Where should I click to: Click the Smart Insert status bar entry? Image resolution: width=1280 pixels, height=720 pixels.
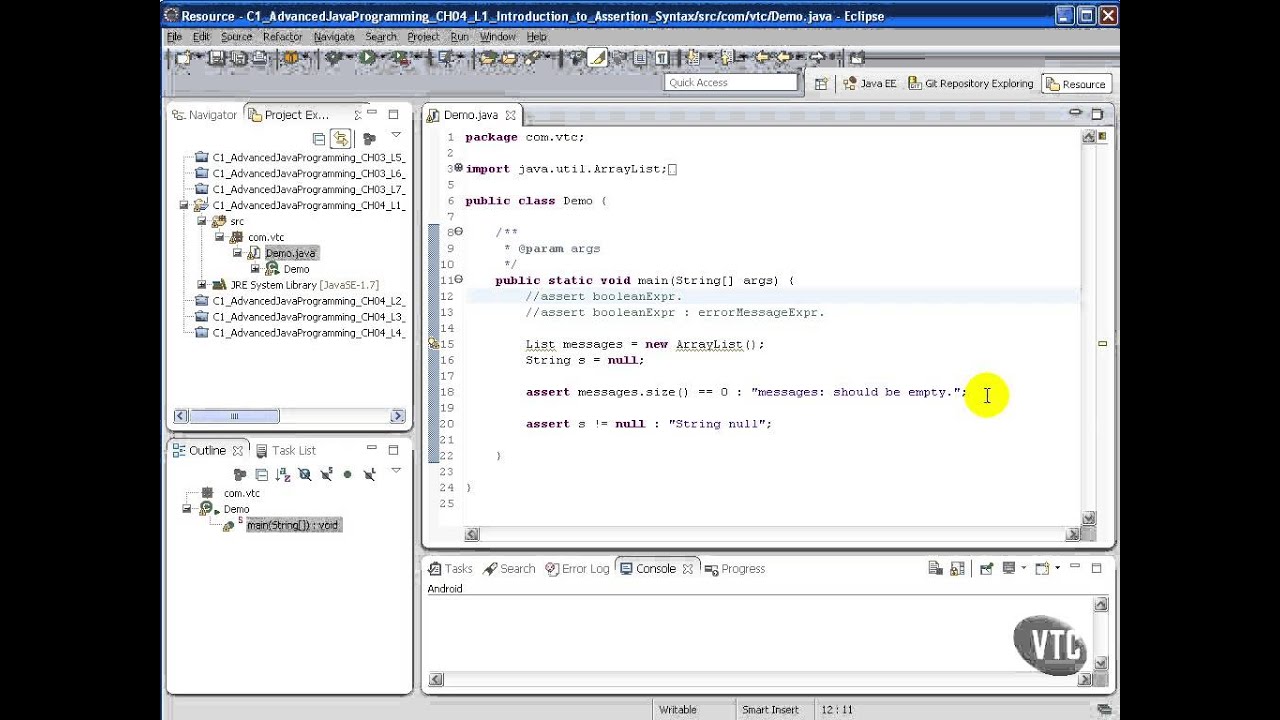pyautogui.click(x=770, y=710)
